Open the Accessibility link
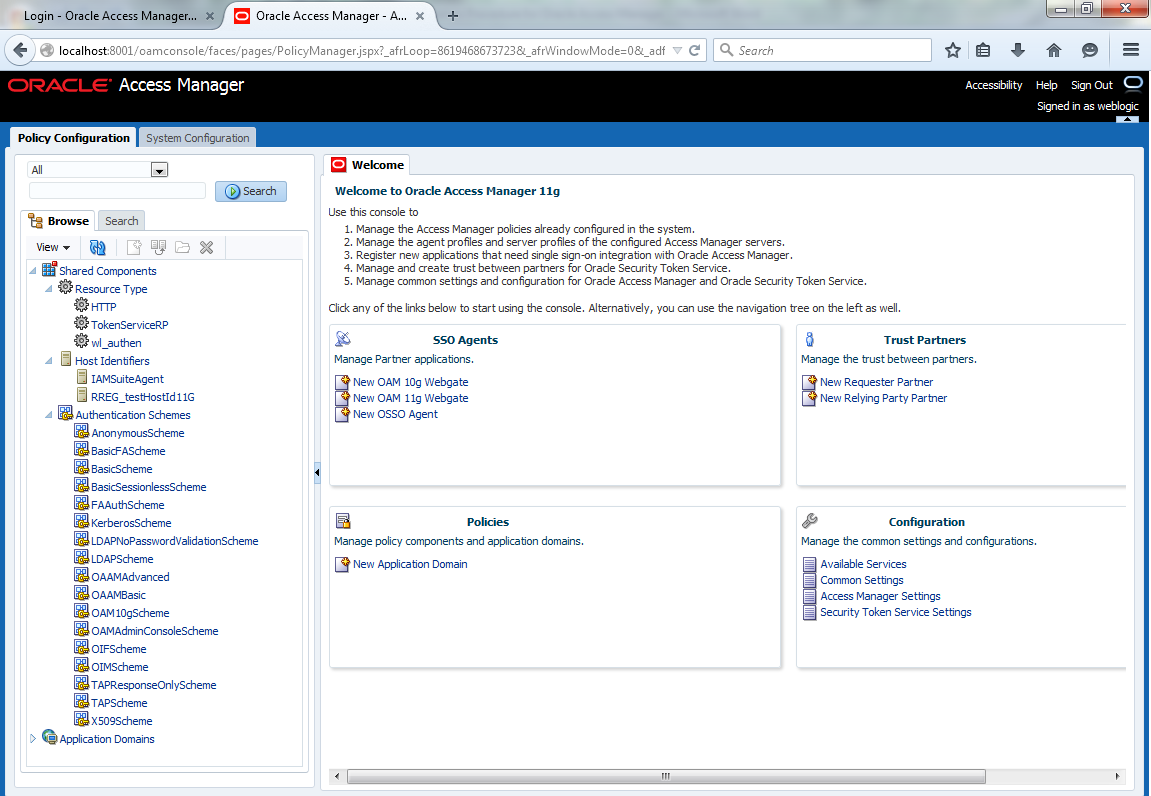 993,84
